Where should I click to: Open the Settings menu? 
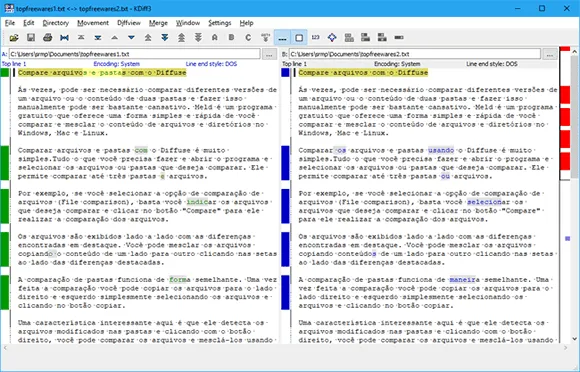click(219, 23)
